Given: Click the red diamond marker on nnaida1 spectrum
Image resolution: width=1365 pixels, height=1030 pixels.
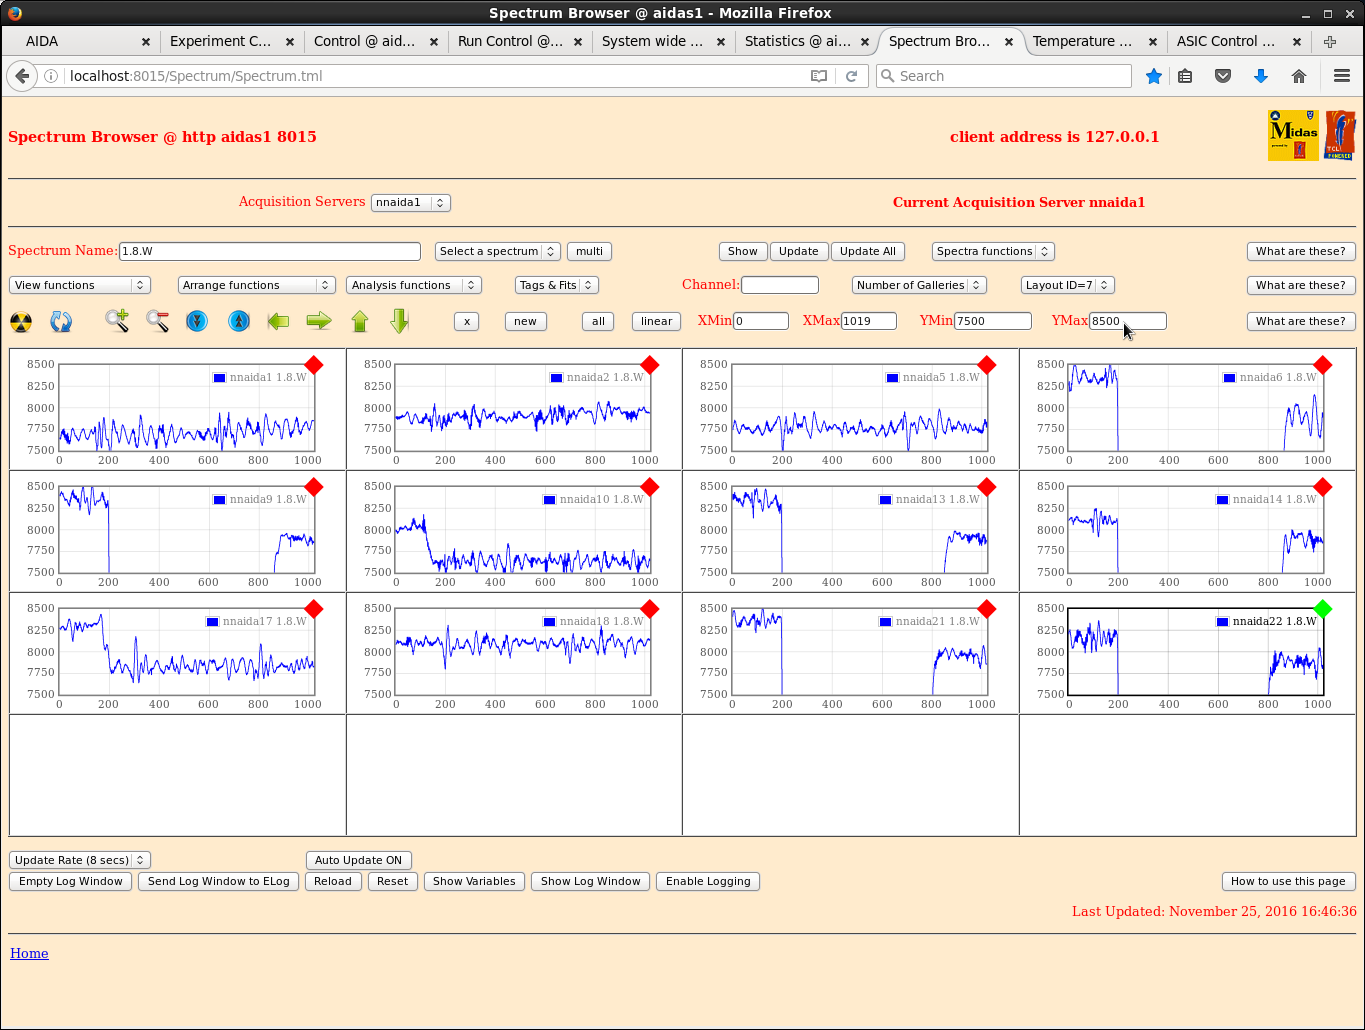Looking at the screenshot, I should coord(313,365).
